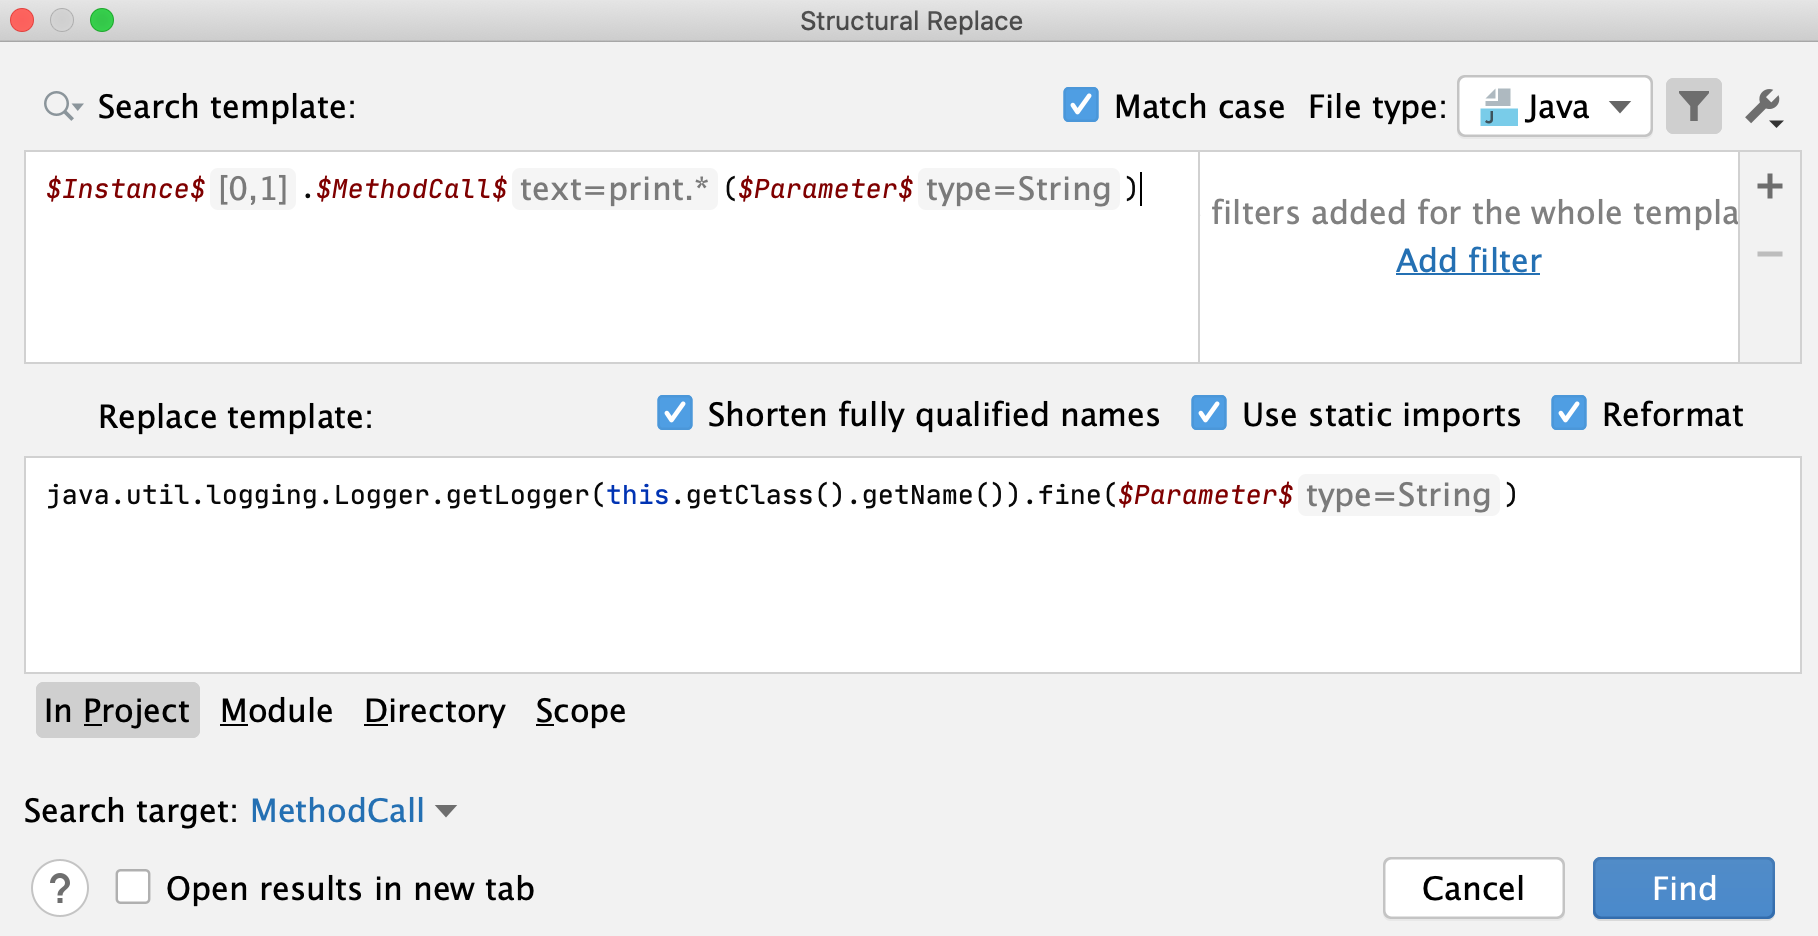Open help via the question mark icon
Image resolution: width=1818 pixels, height=936 pixels.
pos(59,888)
